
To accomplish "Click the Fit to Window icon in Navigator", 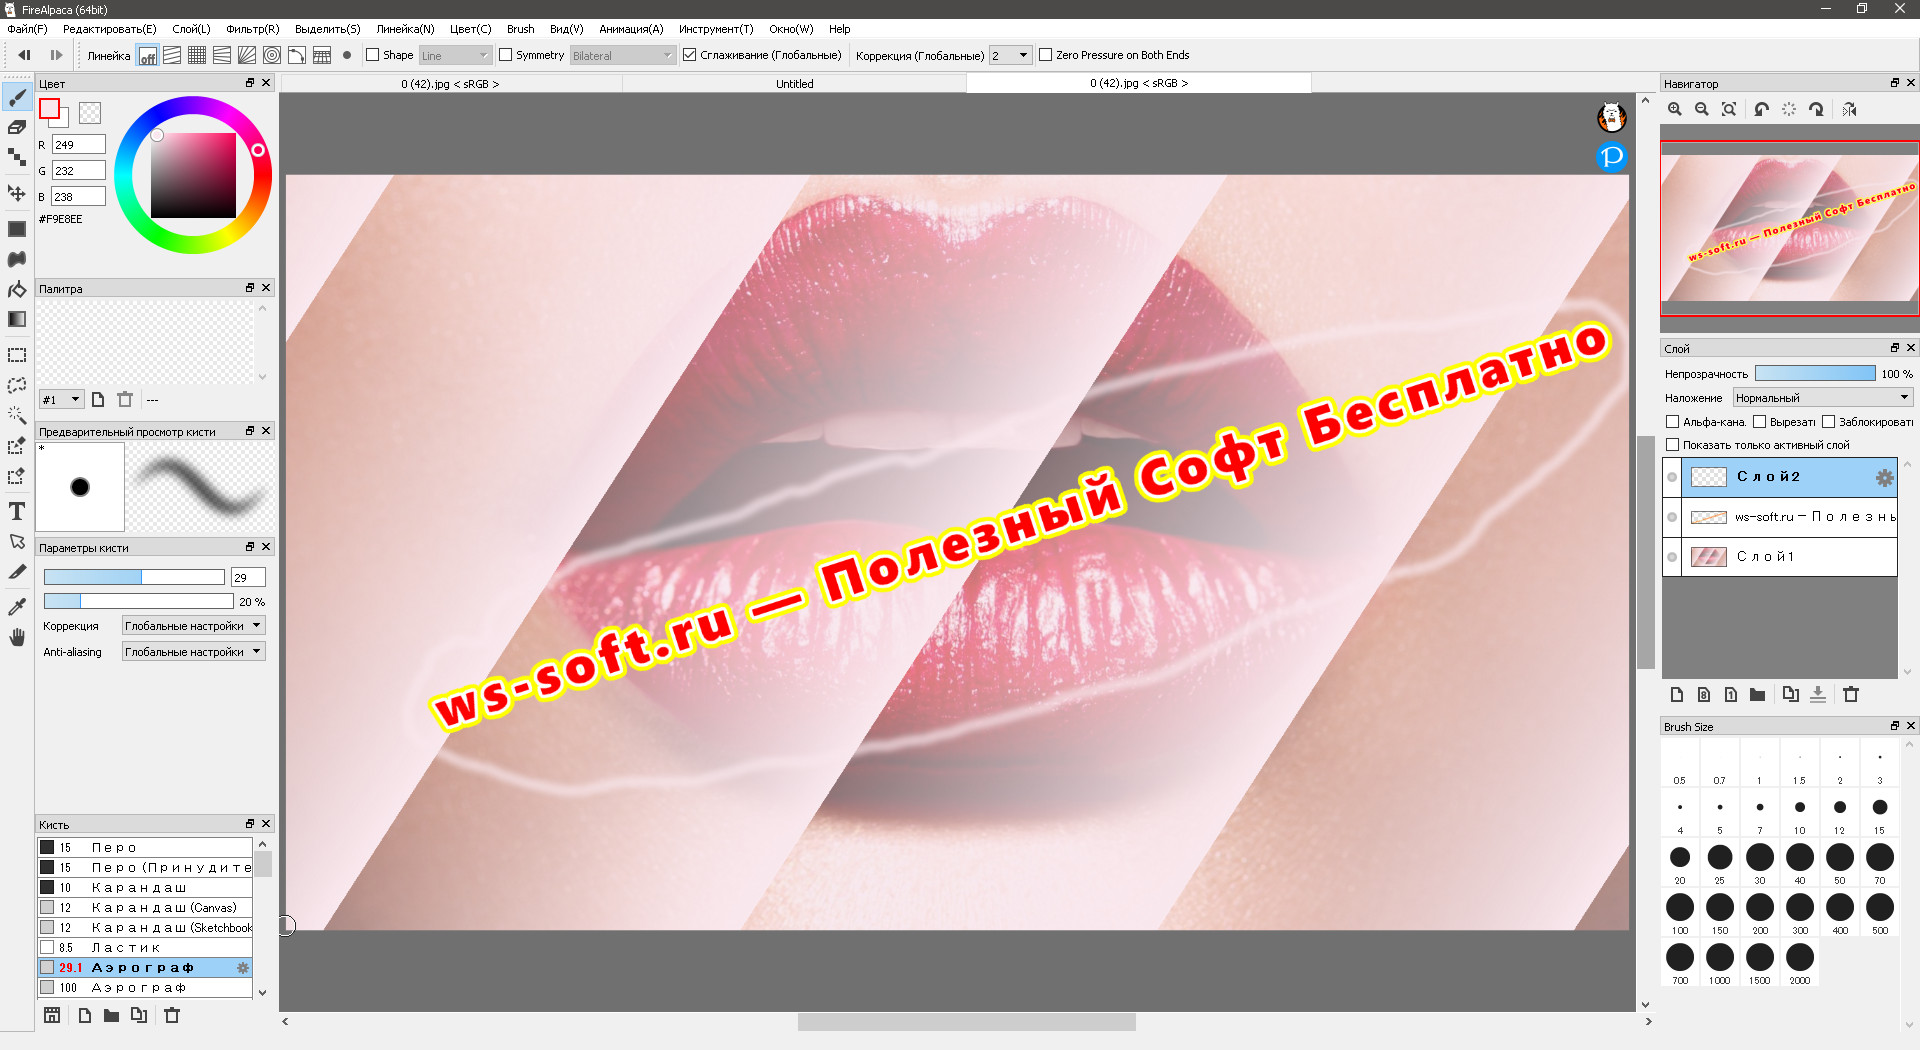I will tap(1729, 109).
